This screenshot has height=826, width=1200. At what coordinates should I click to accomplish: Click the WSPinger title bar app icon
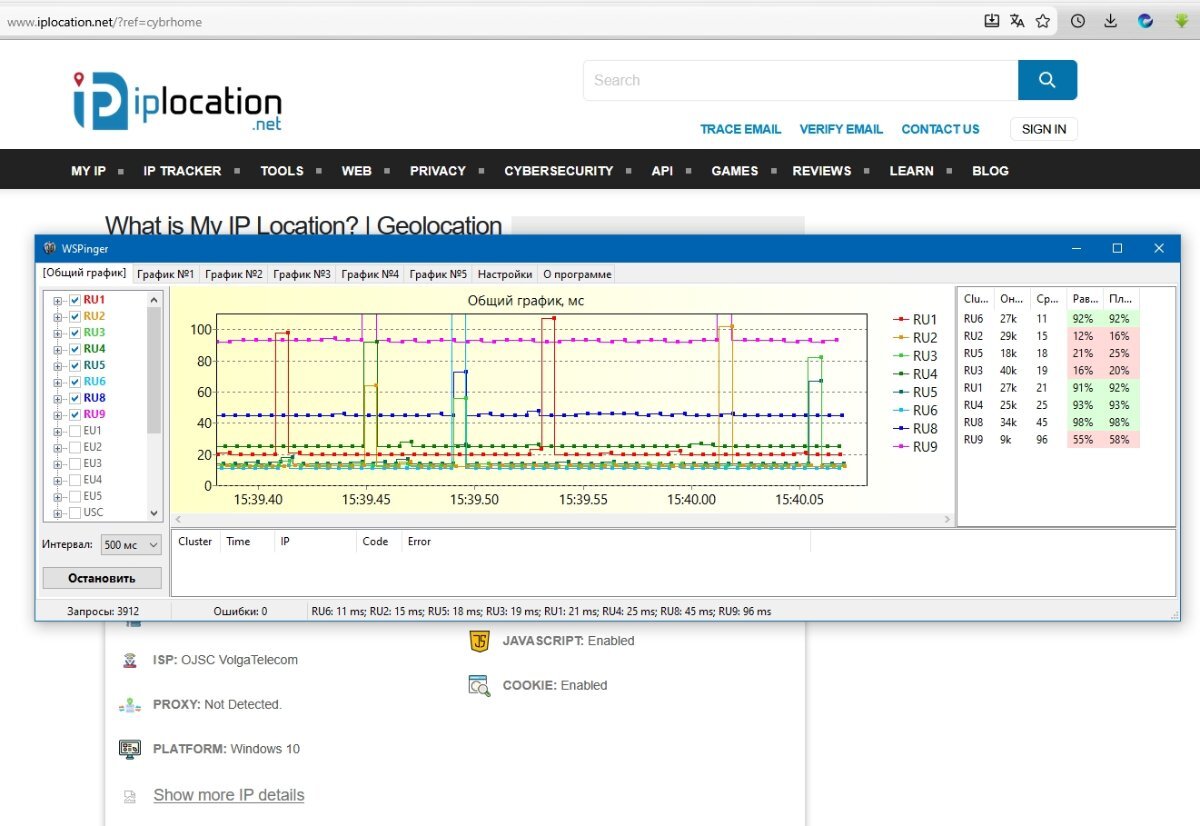[x=50, y=248]
